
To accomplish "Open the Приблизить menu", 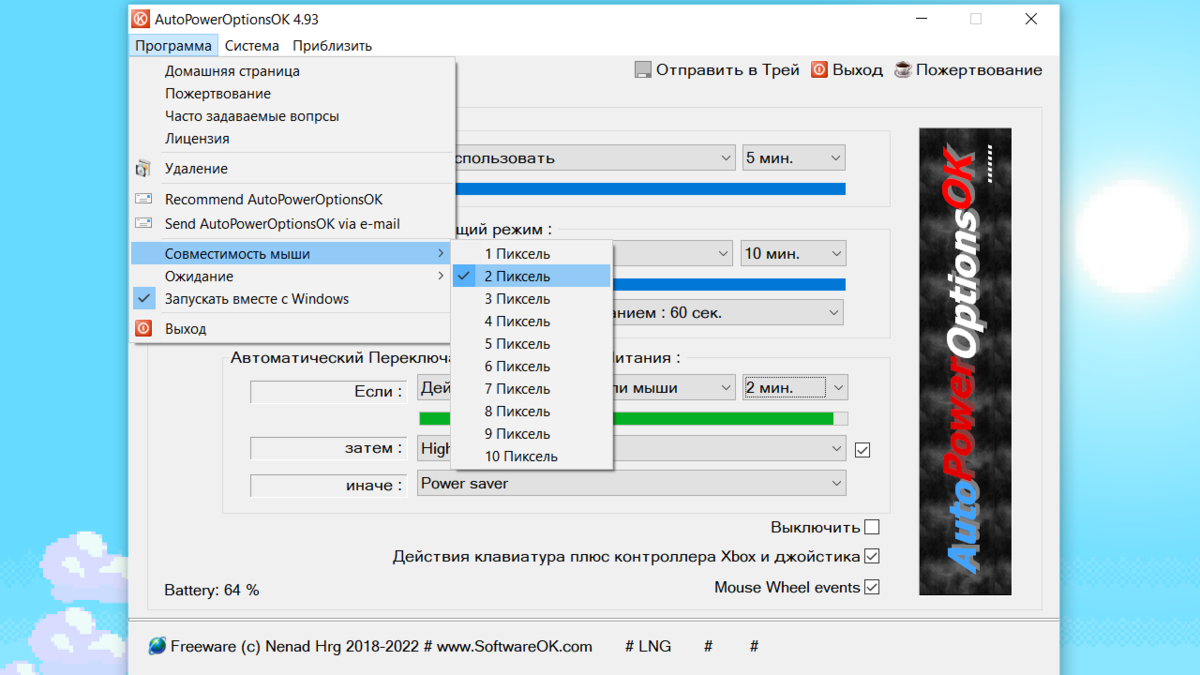I will click(x=332, y=45).
